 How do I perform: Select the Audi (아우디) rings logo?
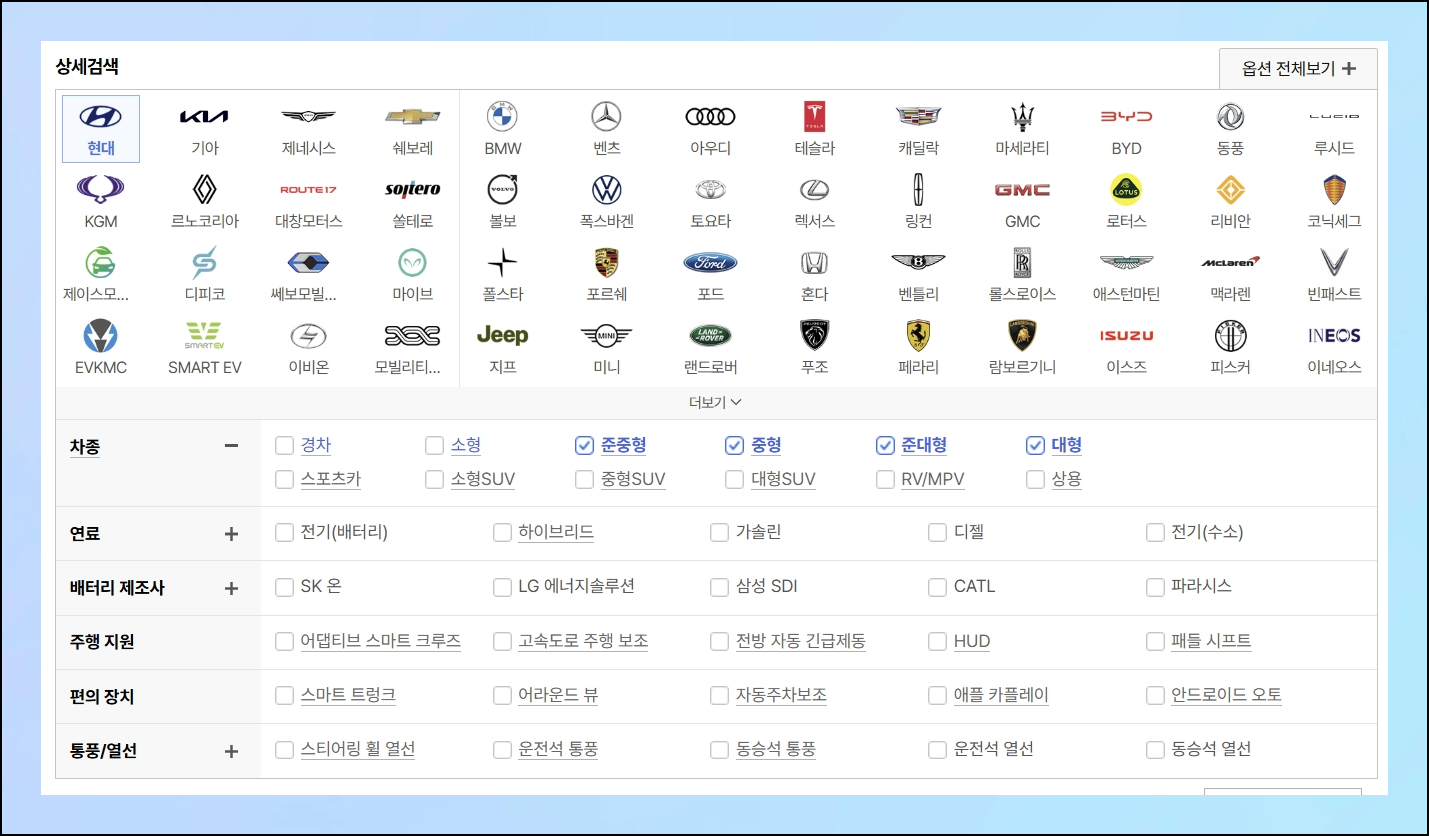pos(710,117)
